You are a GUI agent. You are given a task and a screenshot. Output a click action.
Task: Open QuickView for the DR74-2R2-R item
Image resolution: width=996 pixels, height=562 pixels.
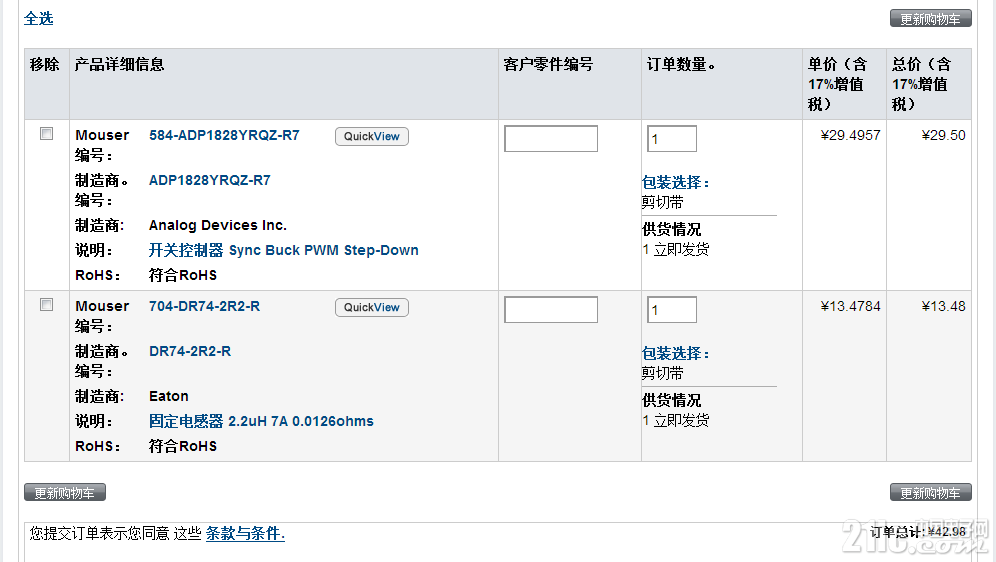click(372, 307)
